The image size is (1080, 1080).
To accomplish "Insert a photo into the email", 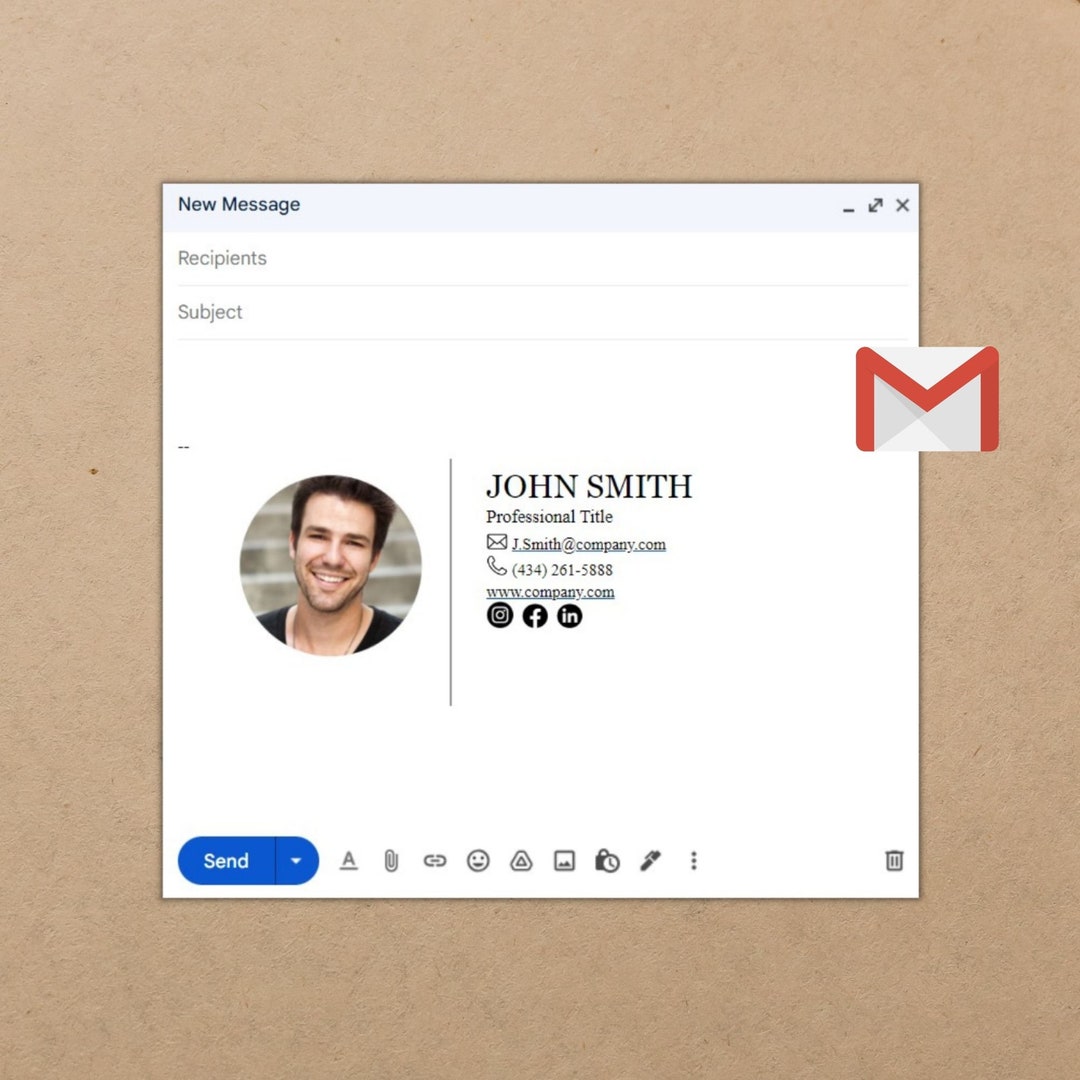I will tap(564, 861).
